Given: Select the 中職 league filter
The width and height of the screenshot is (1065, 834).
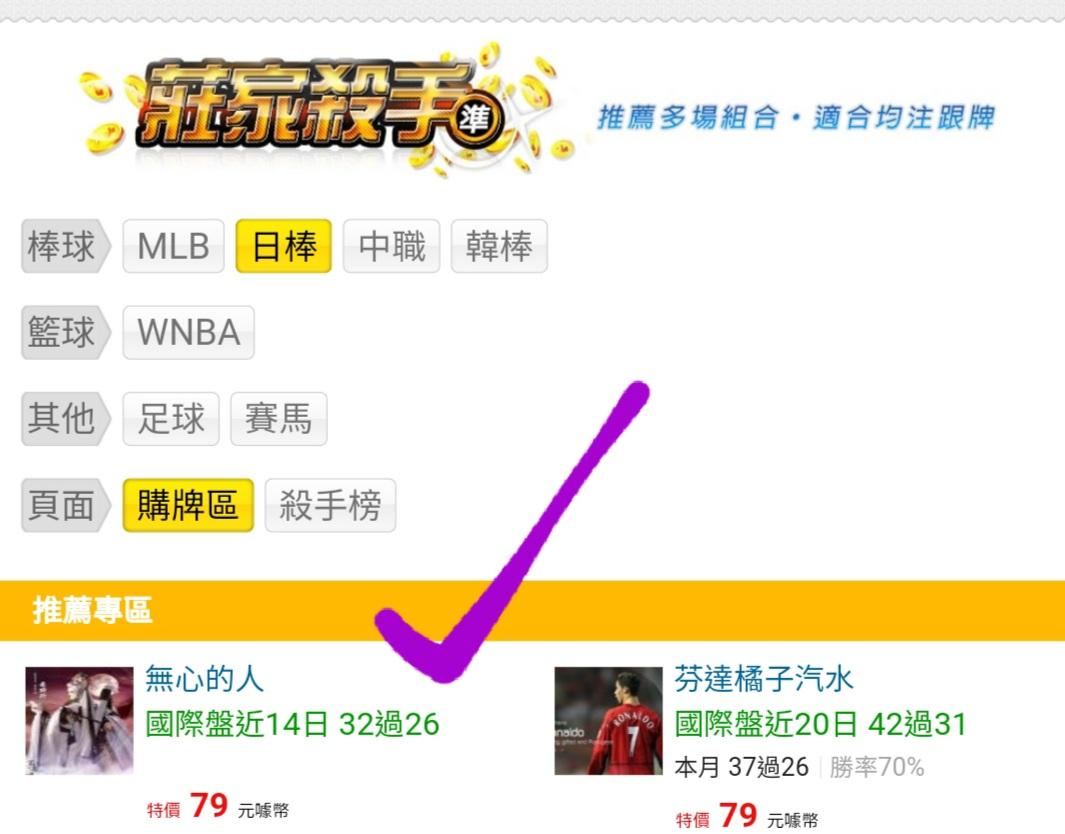Looking at the screenshot, I should pyautogui.click(x=391, y=246).
